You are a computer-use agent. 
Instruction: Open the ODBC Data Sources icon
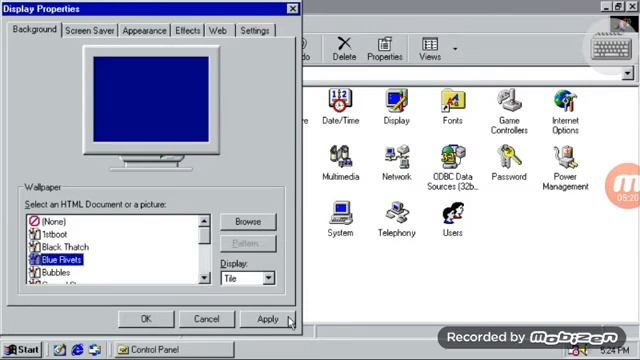click(452, 167)
